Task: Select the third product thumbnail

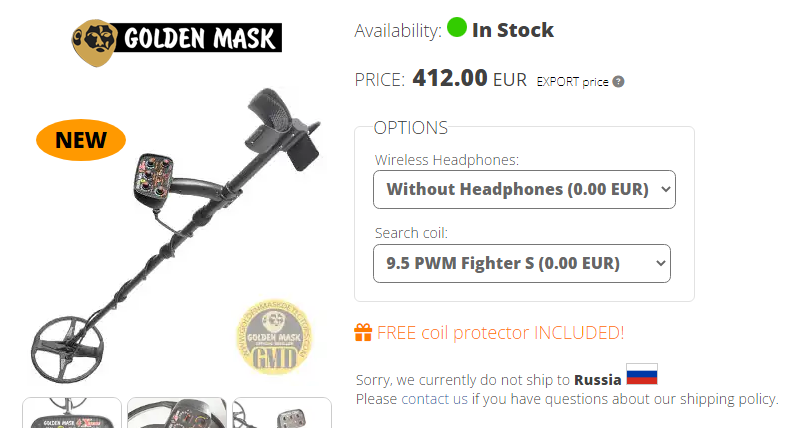Action: tap(282, 413)
